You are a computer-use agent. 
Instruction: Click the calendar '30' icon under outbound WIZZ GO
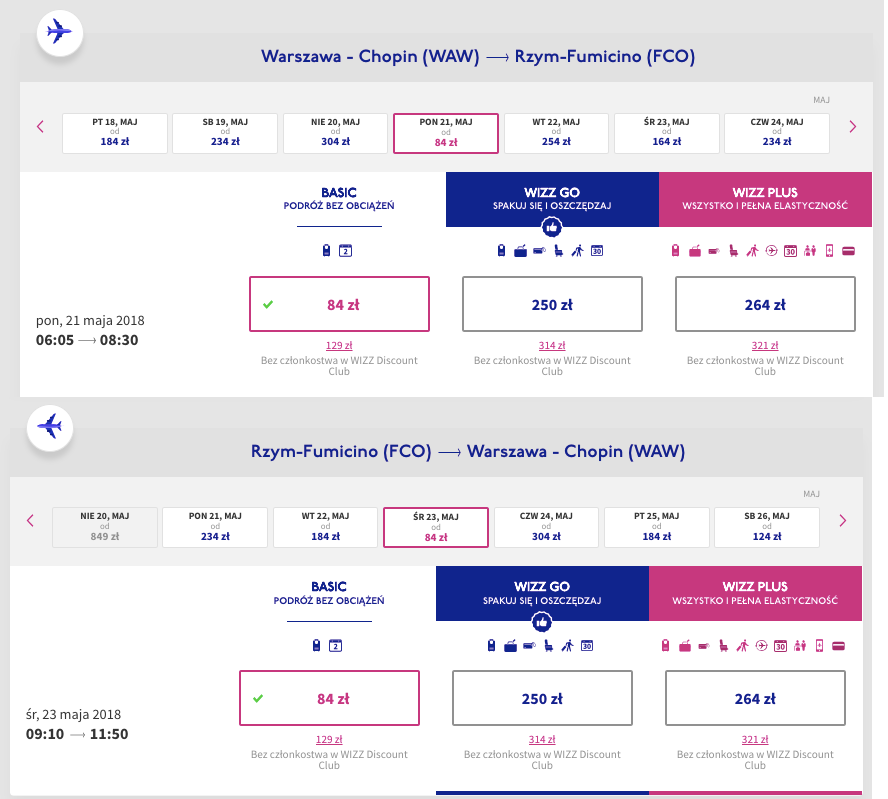pos(597,251)
